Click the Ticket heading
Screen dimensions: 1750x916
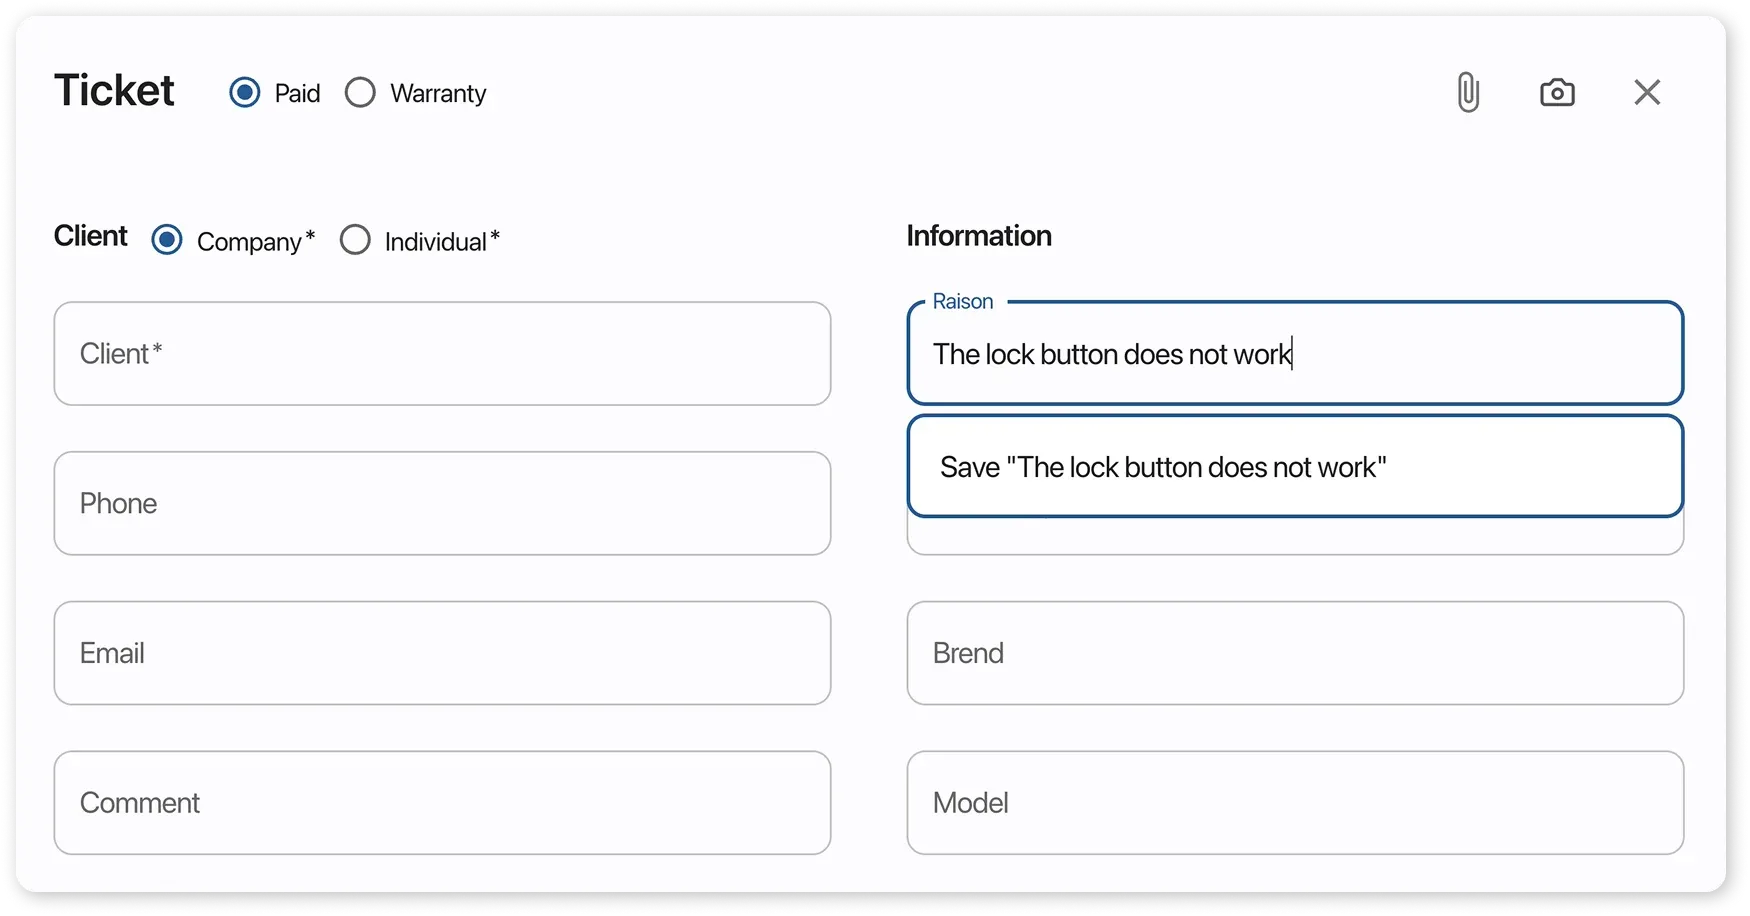point(114,90)
